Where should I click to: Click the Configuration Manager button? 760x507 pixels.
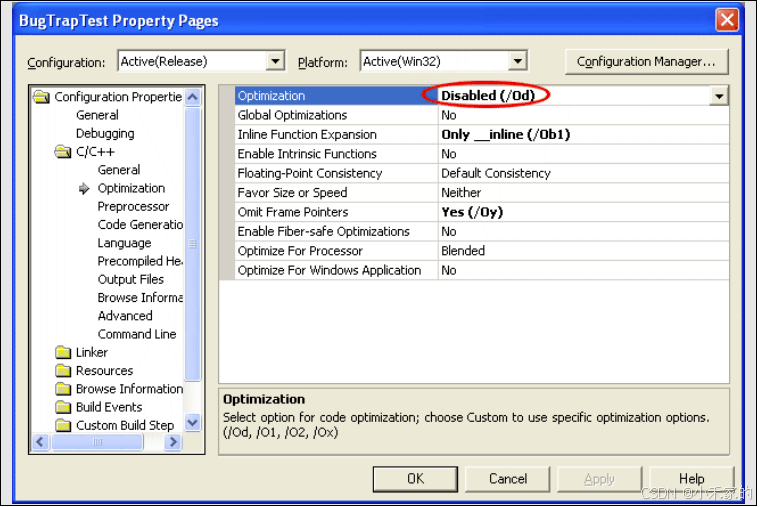[646, 62]
